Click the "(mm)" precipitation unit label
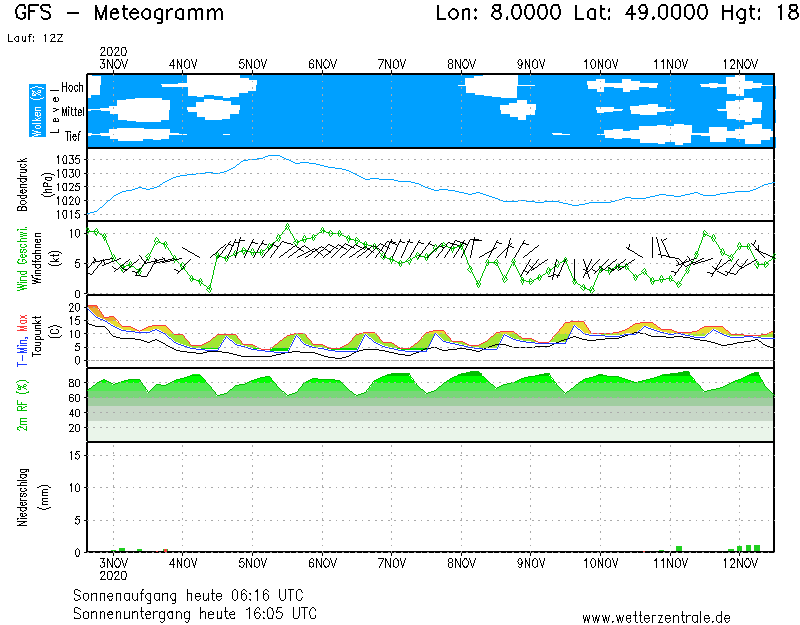 45,497
